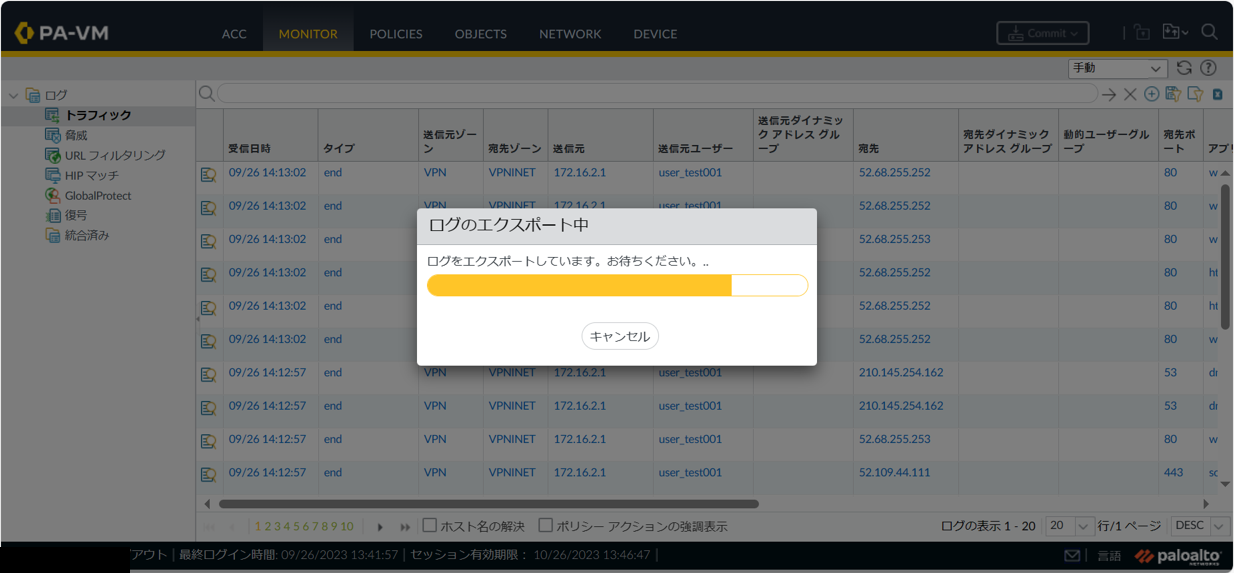Enable ポリシー アクションの強調表示 checkbox

pyautogui.click(x=546, y=525)
